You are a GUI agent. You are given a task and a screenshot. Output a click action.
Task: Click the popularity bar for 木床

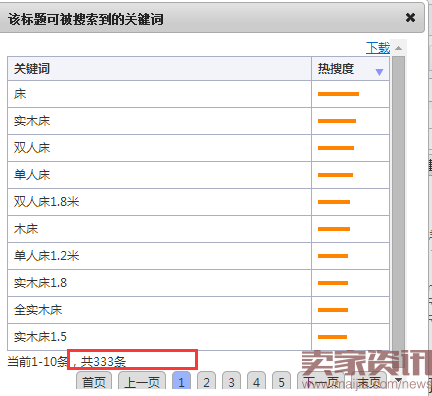pos(334,229)
